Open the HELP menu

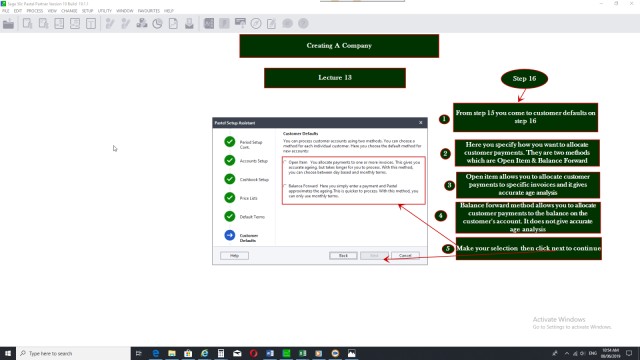coord(169,11)
